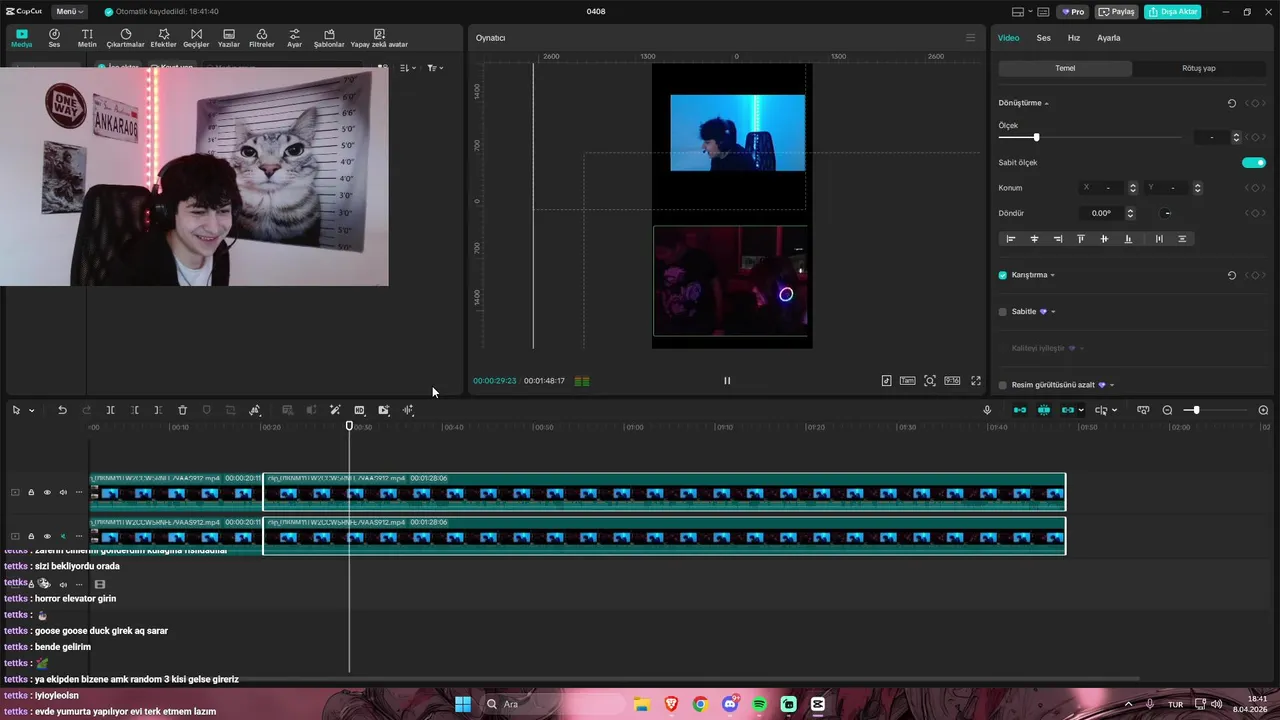Open the Filtreler filters tab
The height and width of the screenshot is (720, 1280).
pos(261,38)
